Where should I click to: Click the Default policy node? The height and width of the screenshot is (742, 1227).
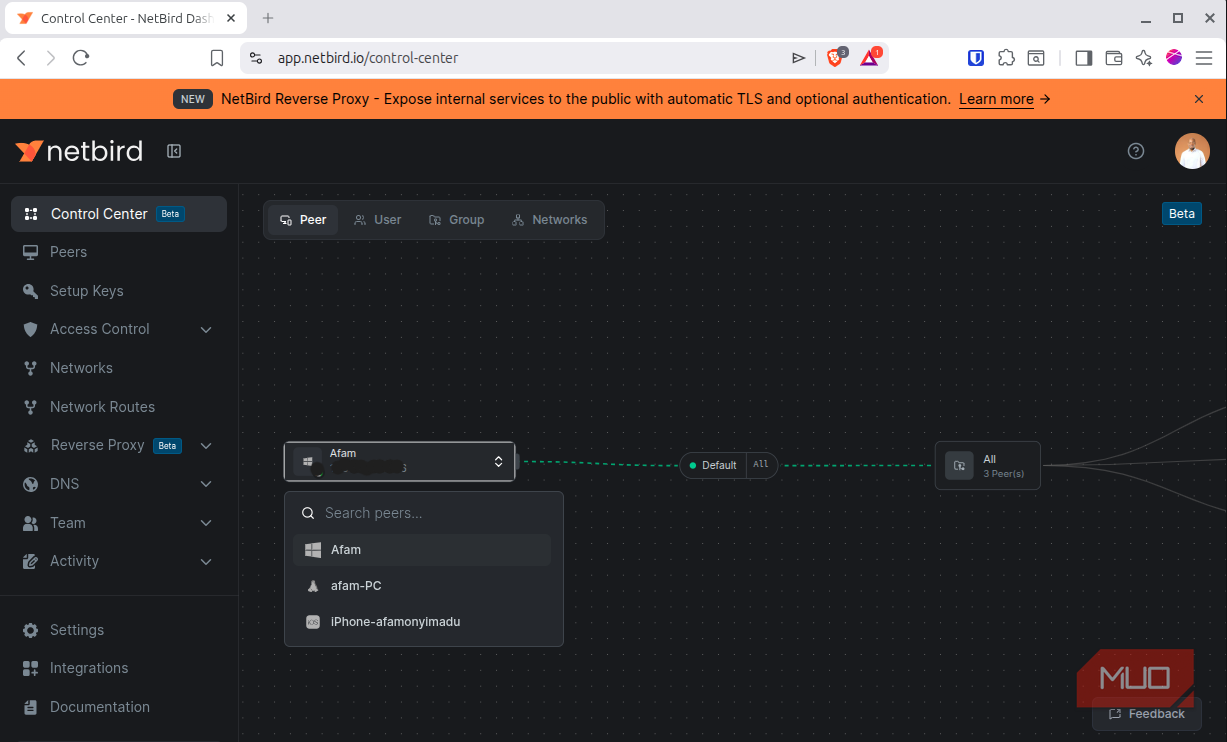pos(729,465)
